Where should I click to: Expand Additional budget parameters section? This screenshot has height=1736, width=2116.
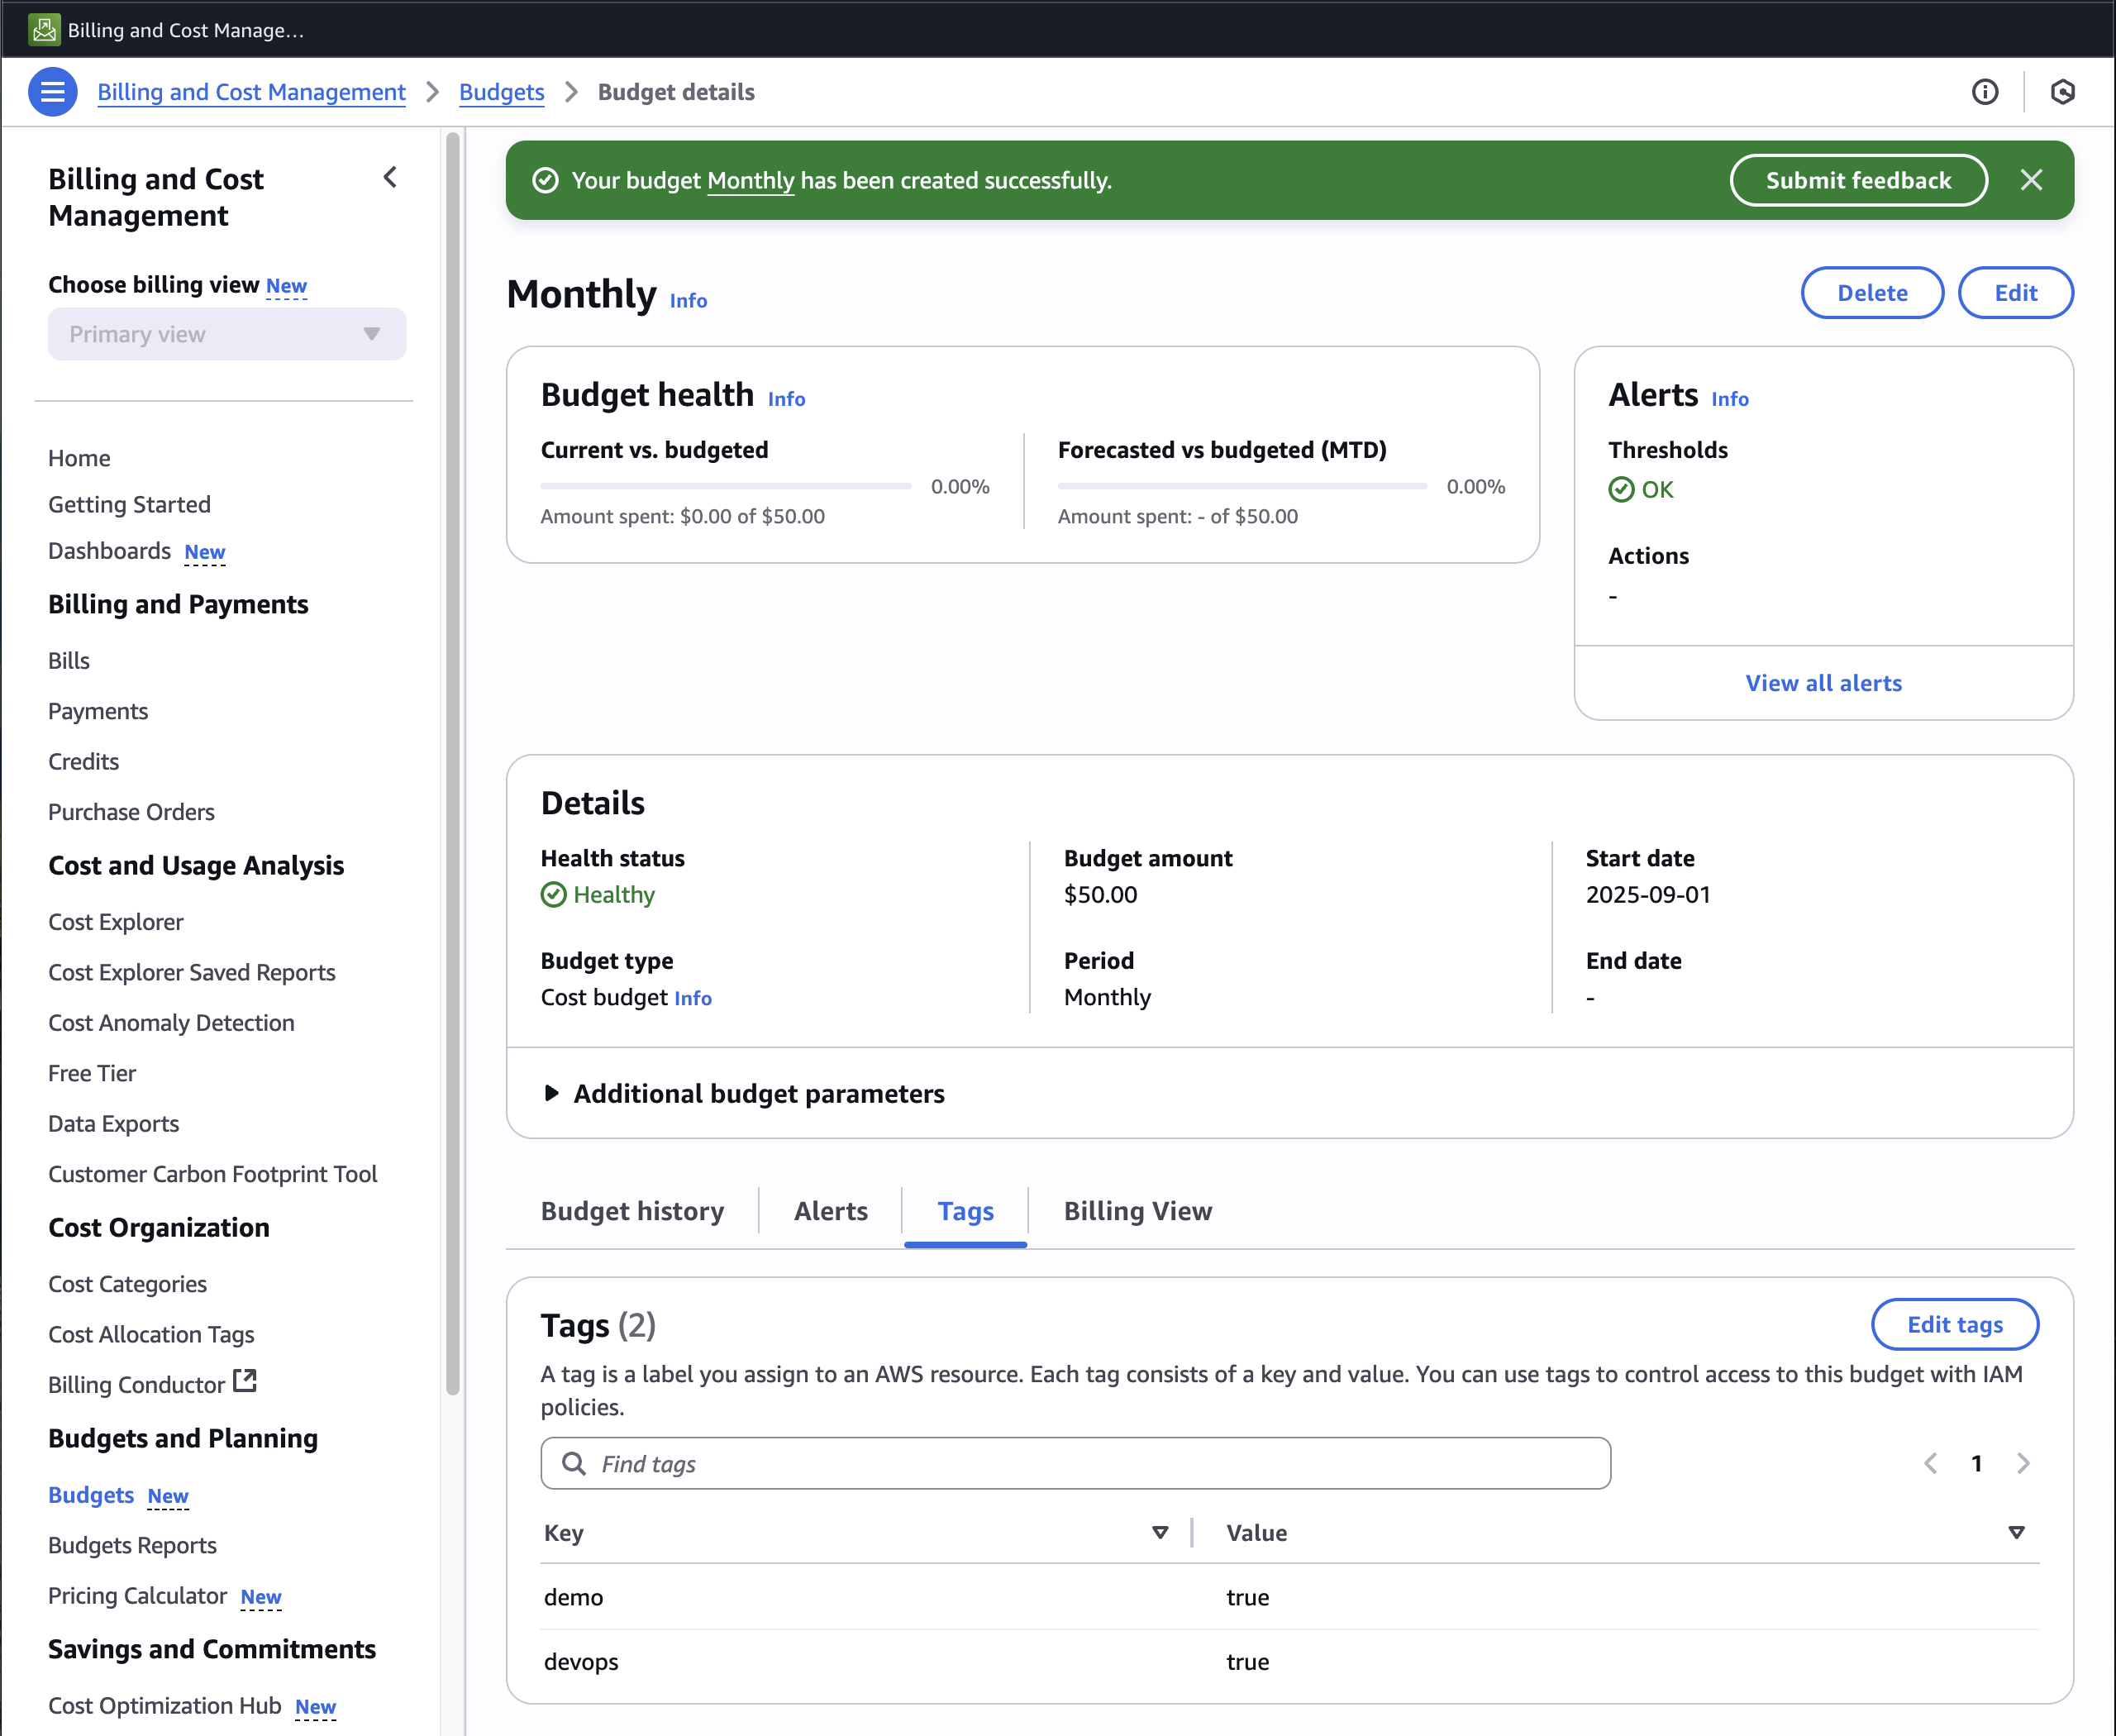(551, 1093)
